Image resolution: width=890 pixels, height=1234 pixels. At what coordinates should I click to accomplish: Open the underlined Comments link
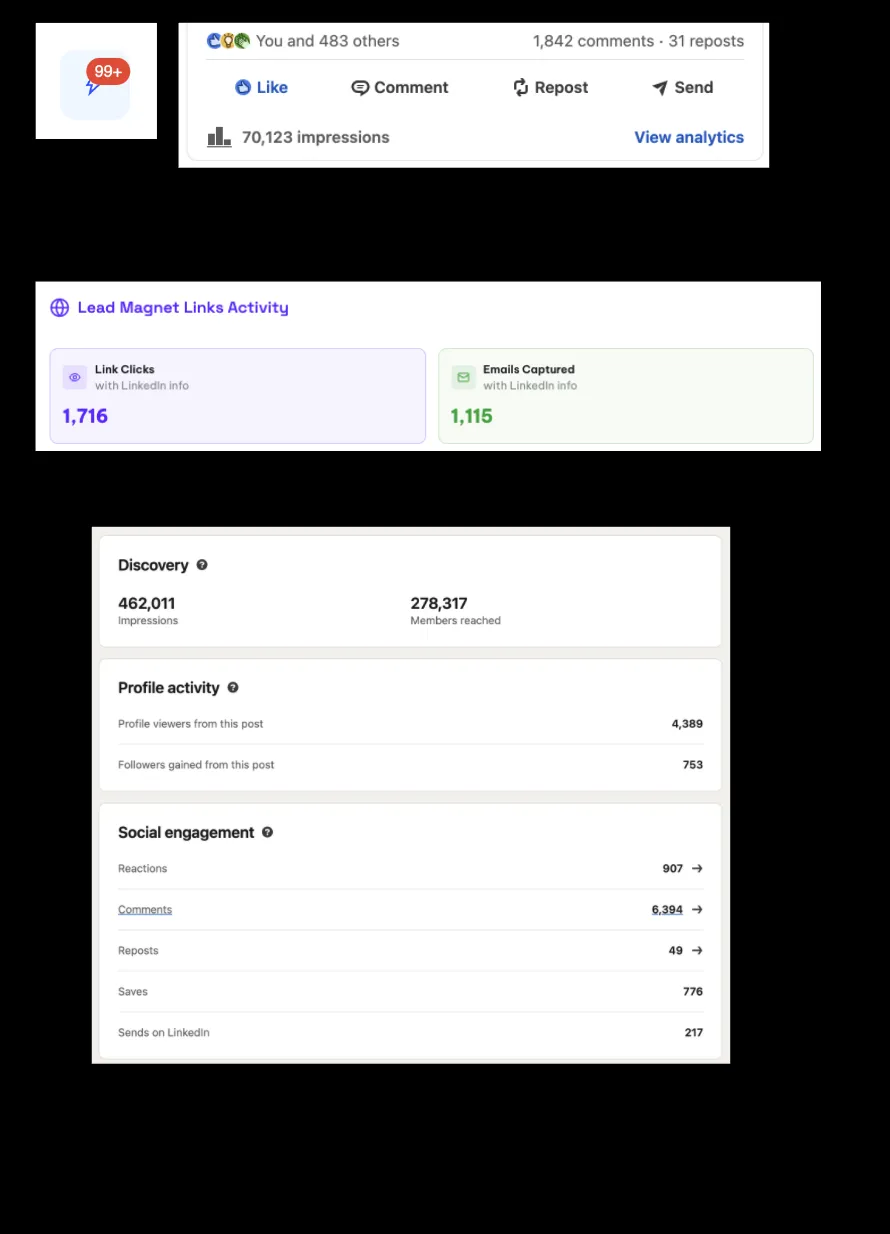[x=145, y=910]
